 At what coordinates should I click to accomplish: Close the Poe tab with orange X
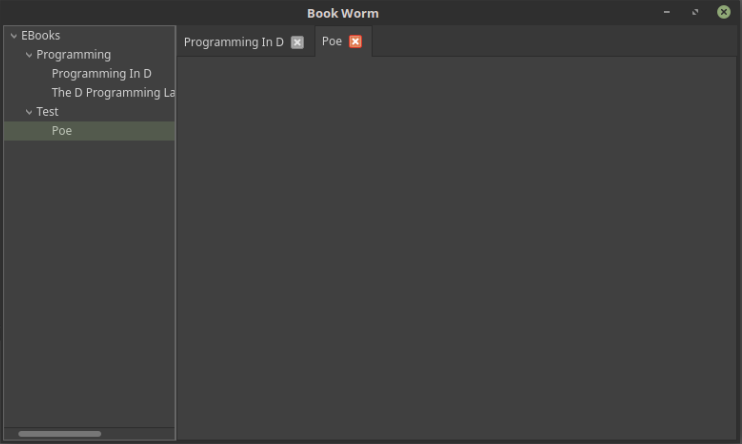click(x=355, y=42)
